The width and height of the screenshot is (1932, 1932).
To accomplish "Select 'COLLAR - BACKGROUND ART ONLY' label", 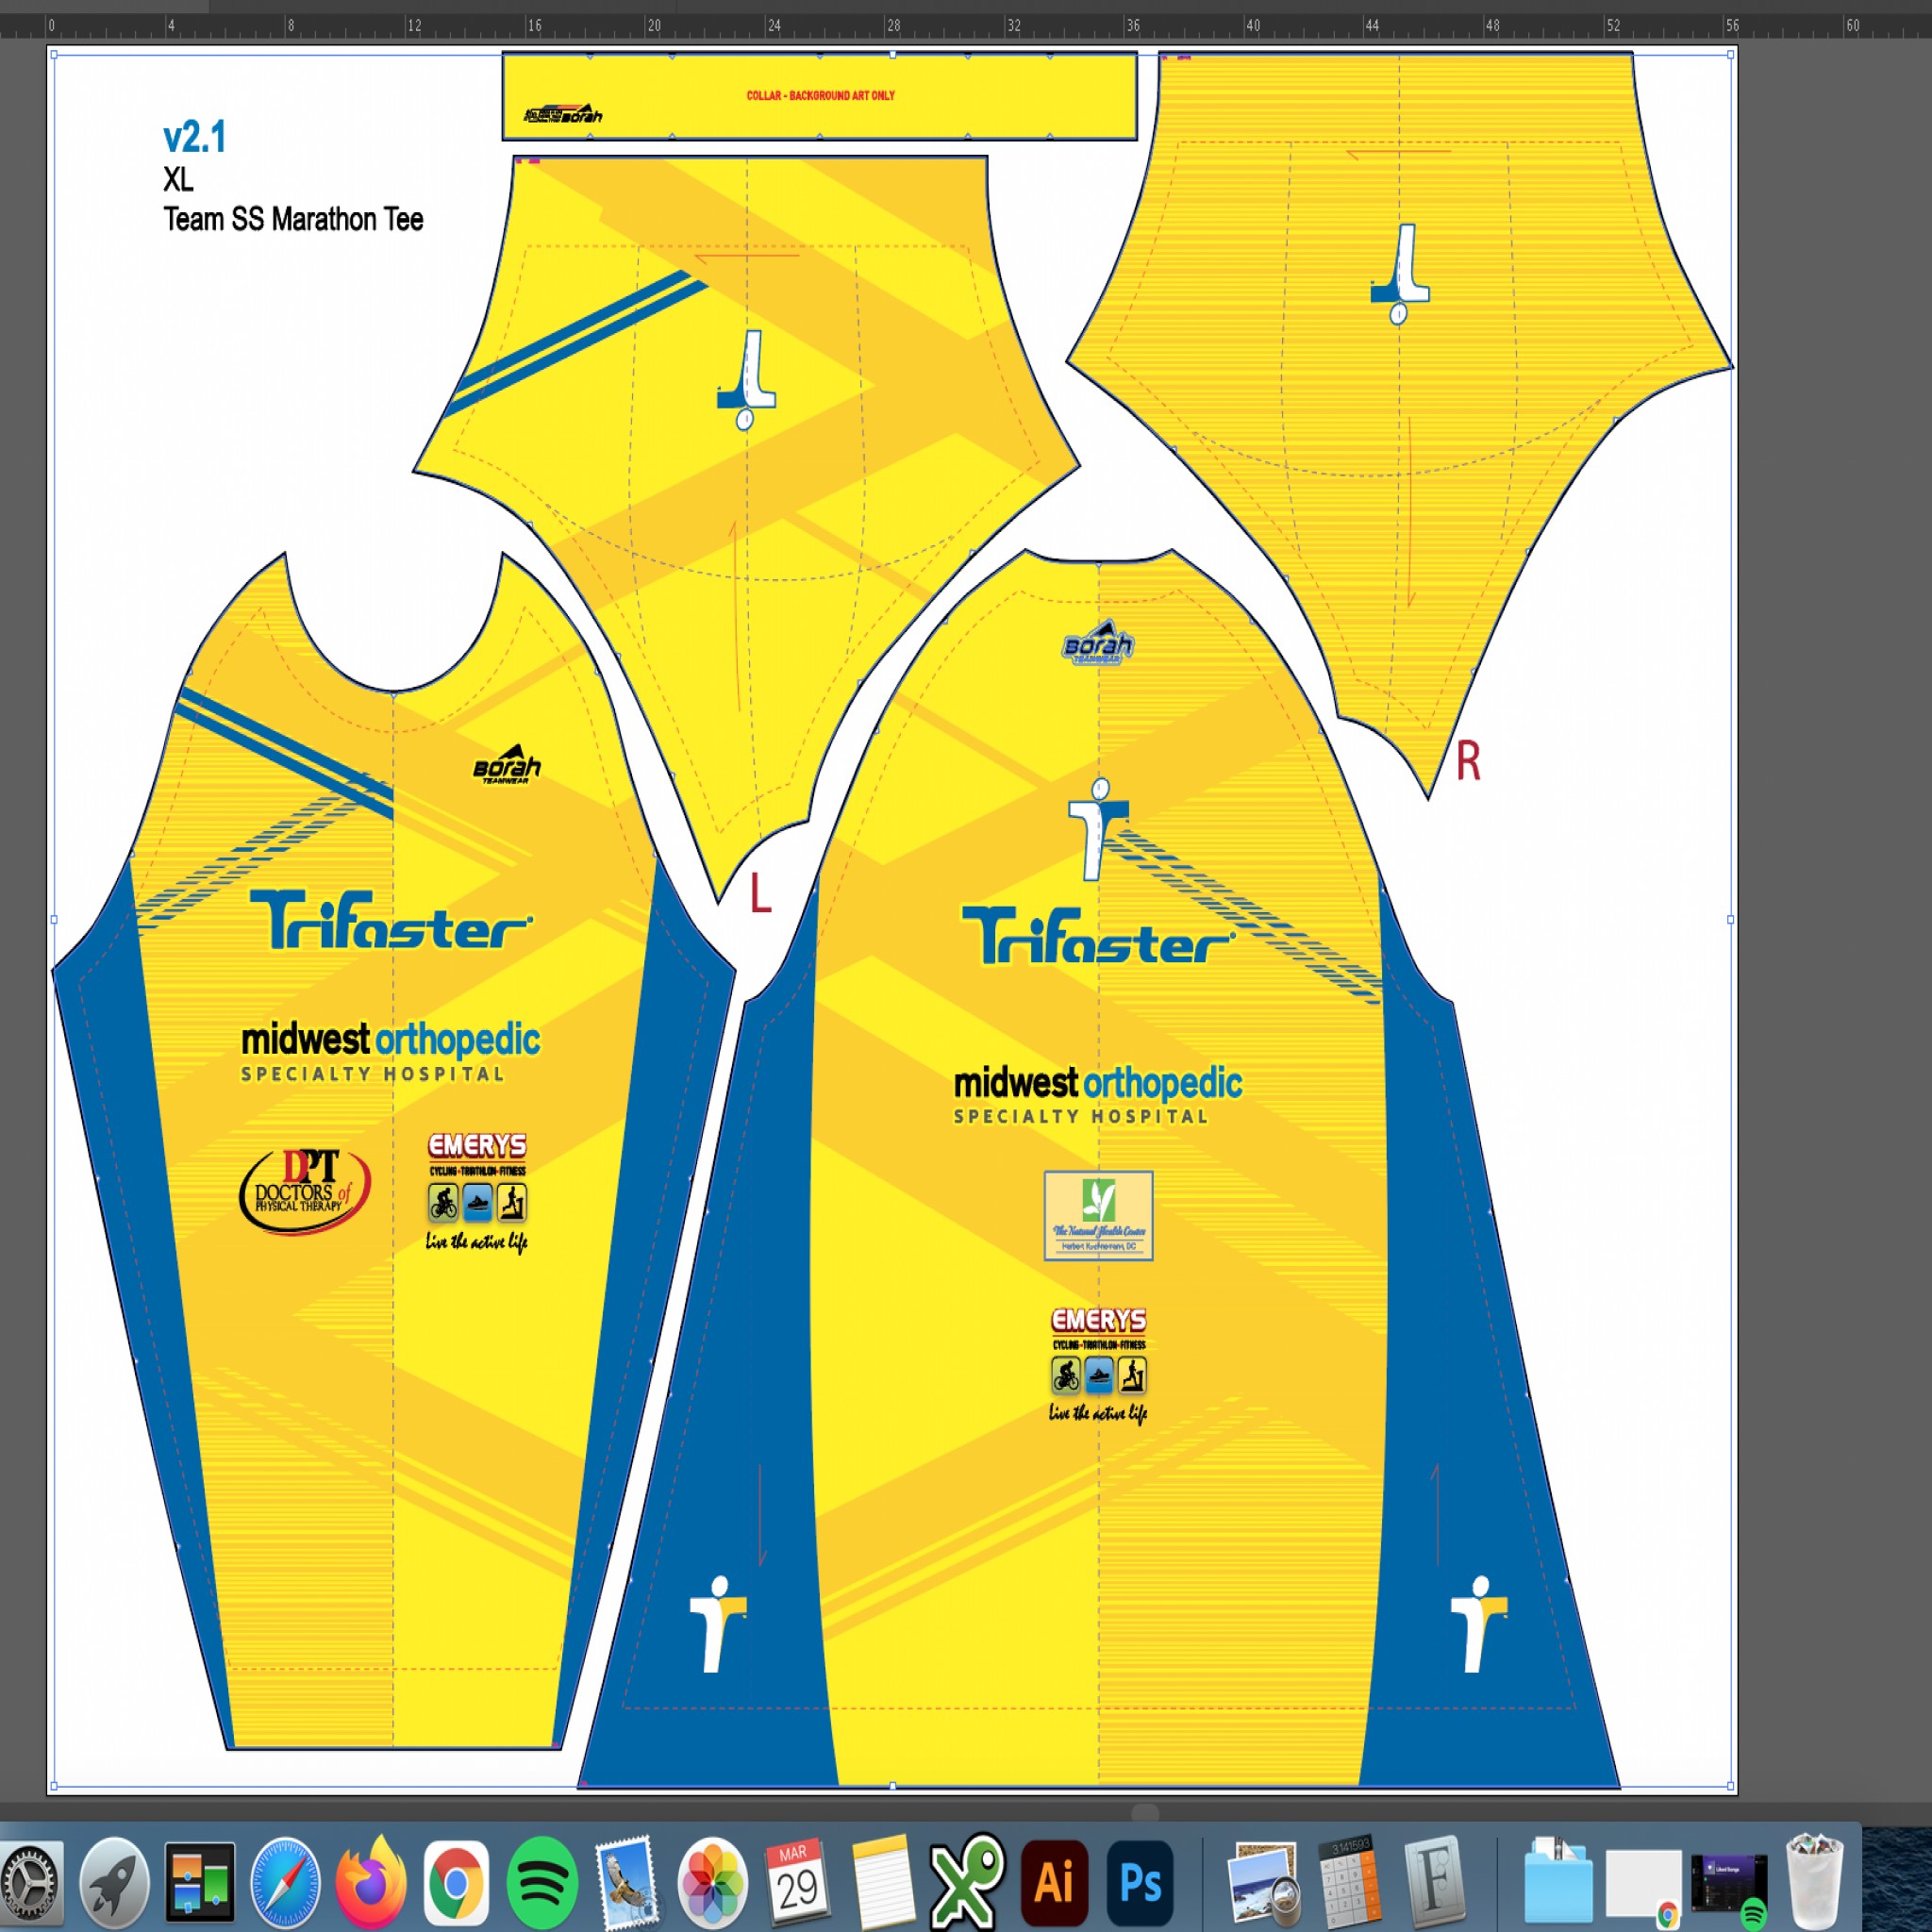I will 821,96.
